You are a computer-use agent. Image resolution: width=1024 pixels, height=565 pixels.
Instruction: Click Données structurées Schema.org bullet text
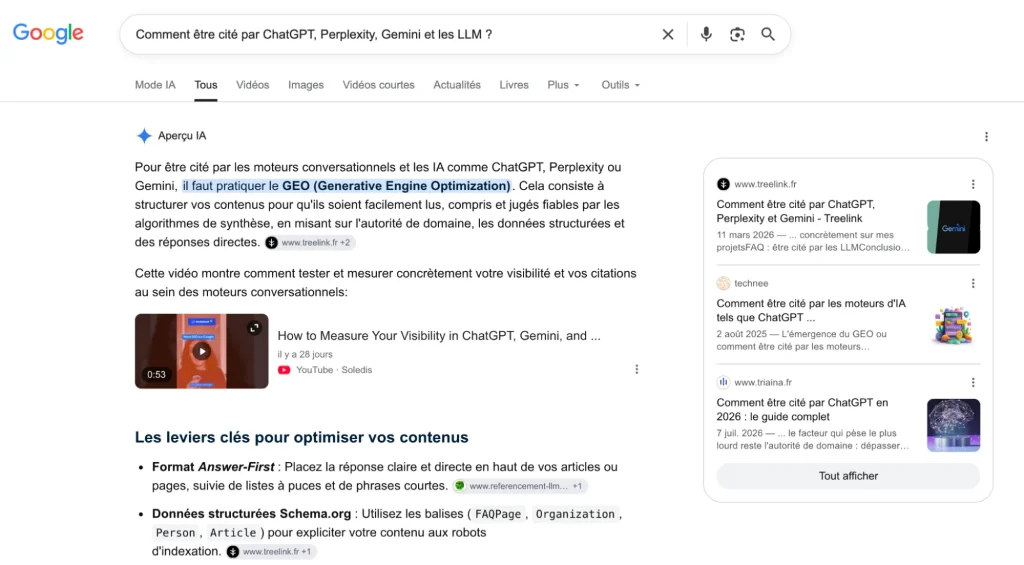click(251, 514)
